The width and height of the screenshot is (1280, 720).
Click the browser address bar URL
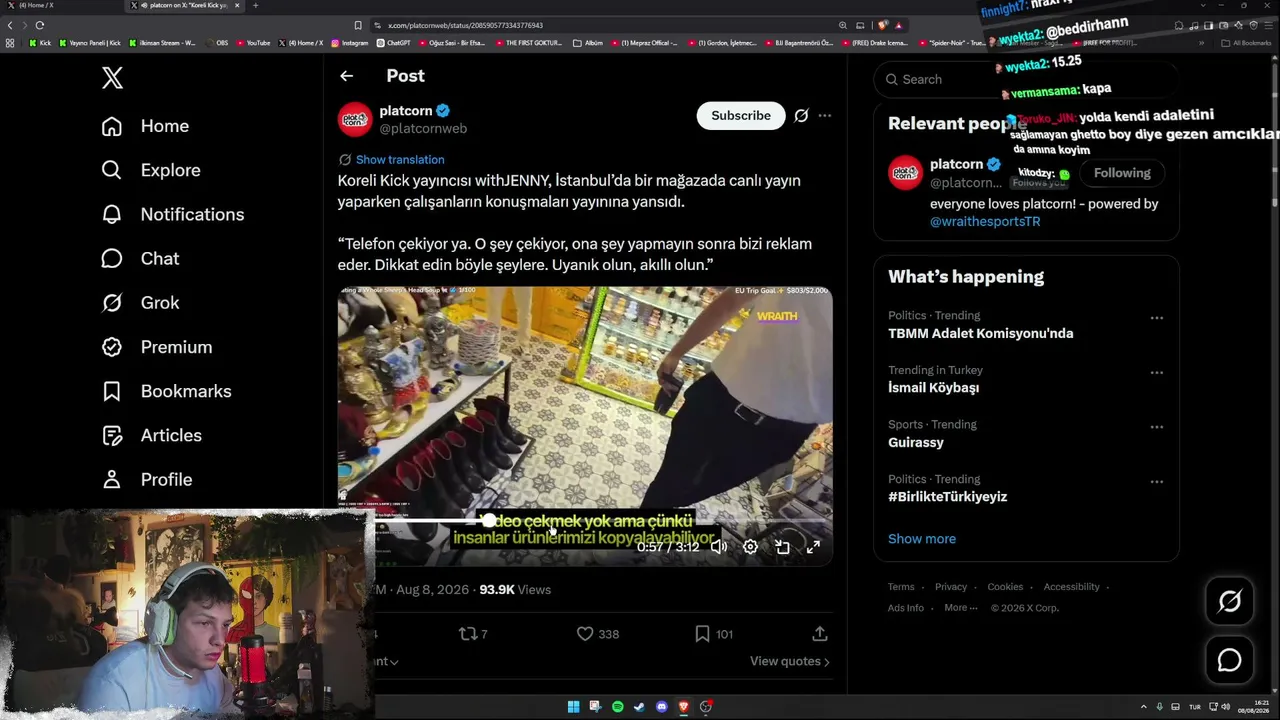pos(466,25)
